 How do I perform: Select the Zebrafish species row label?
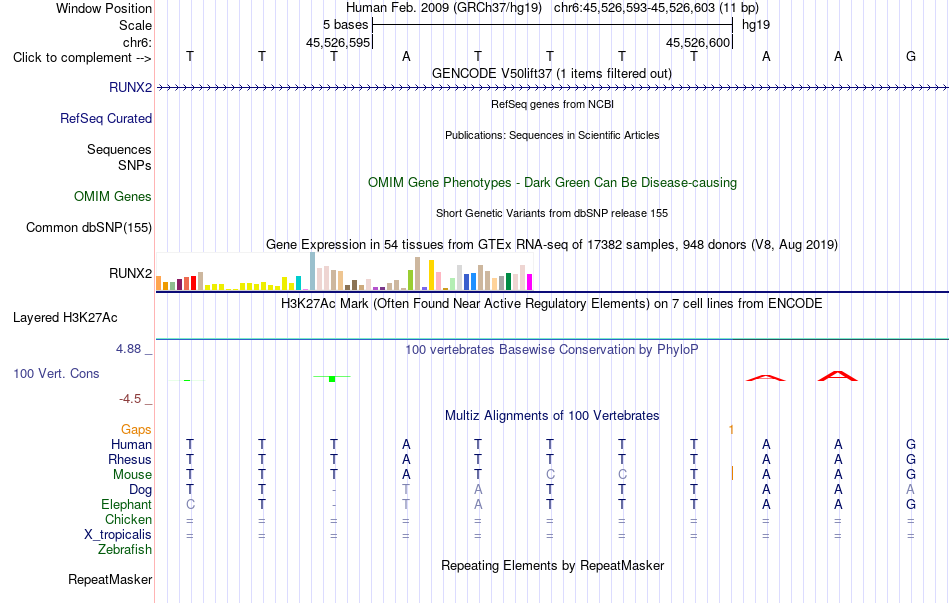tap(125, 550)
